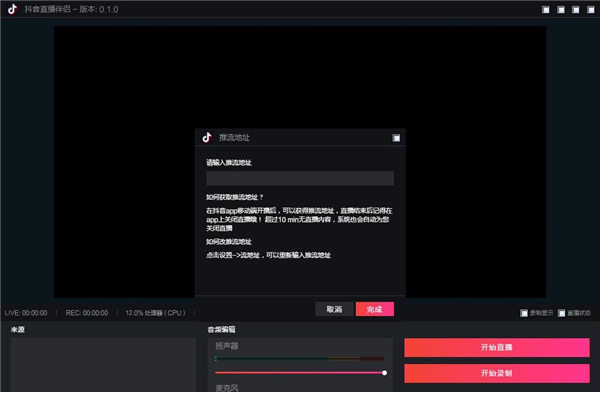Image resolution: width=600 pixels, height=407 pixels.
Task: Click the 开始录制 button
Action: (497, 373)
